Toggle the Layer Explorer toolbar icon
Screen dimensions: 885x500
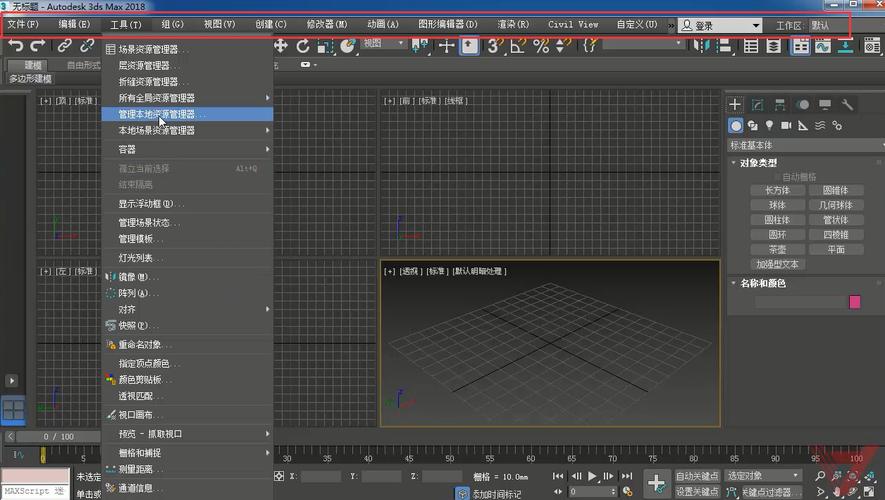tap(774, 46)
